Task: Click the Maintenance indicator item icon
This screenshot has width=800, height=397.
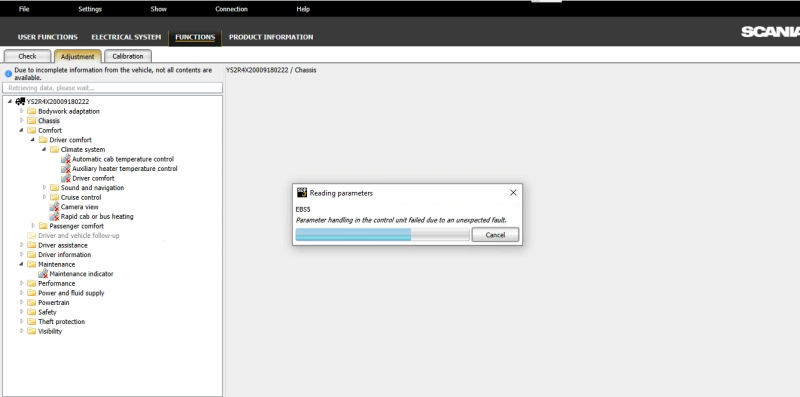Action: point(43,274)
